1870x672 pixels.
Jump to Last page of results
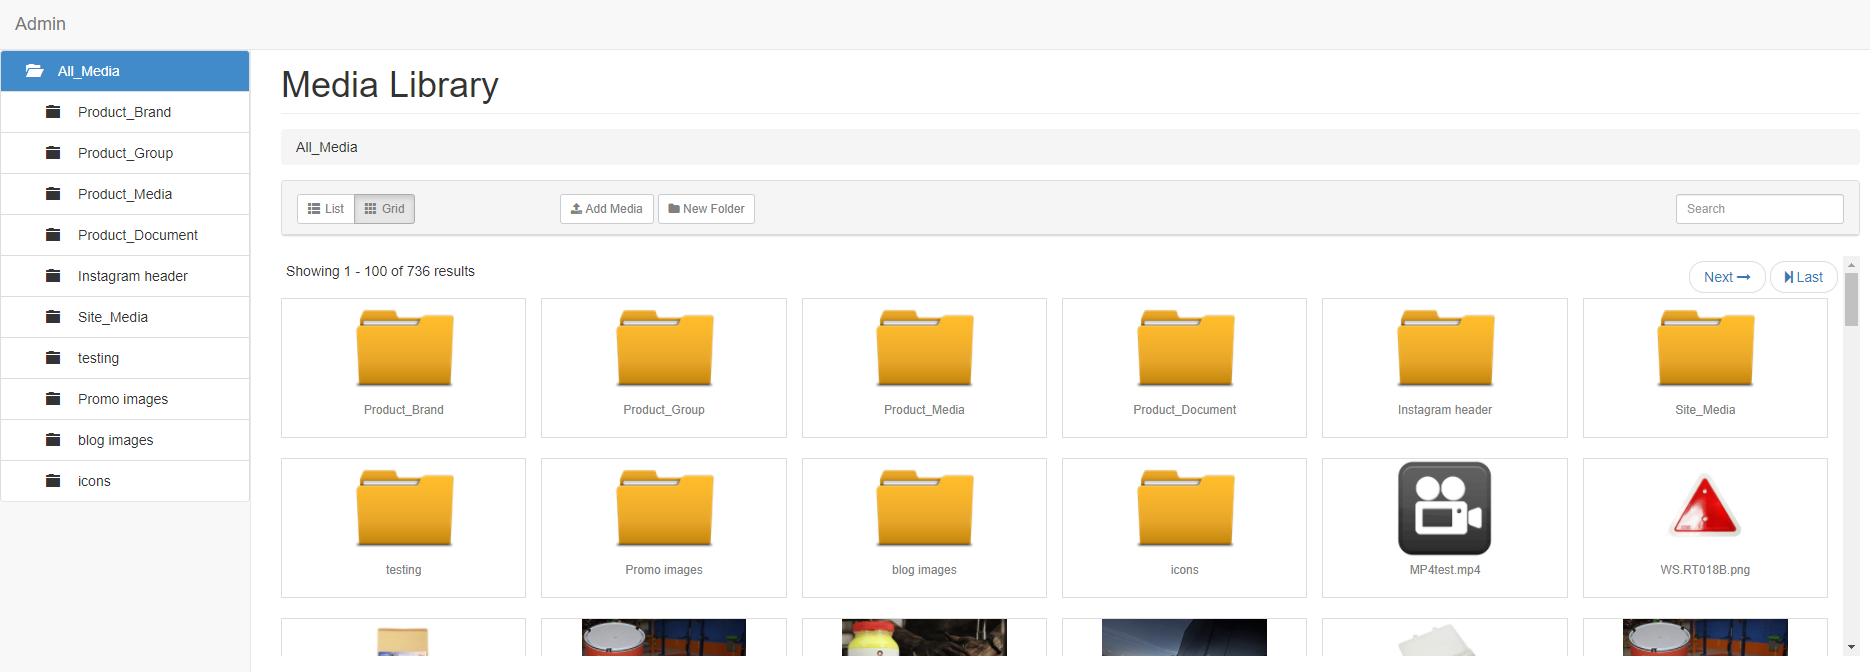[x=1804, y=277]
